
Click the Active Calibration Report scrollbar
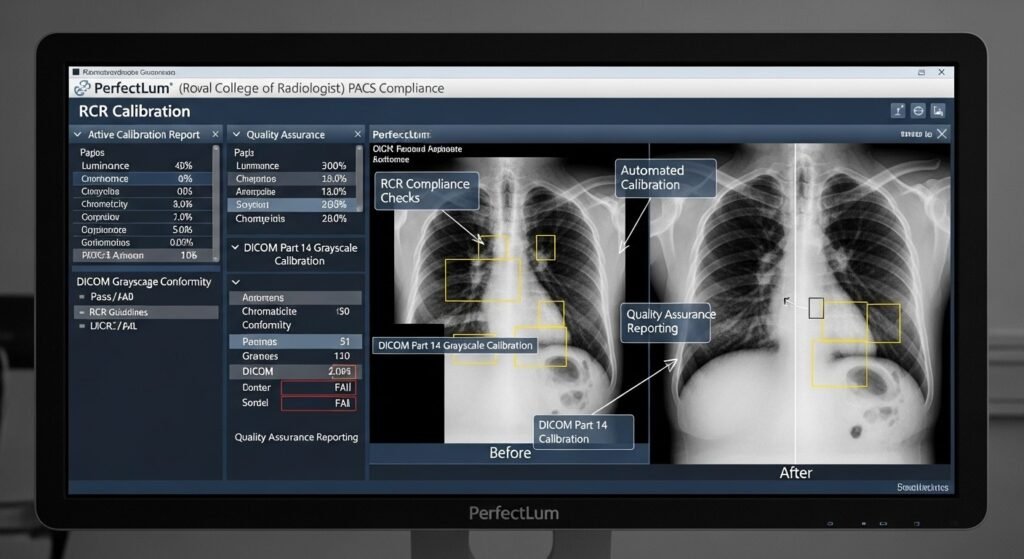coord(217,200)
